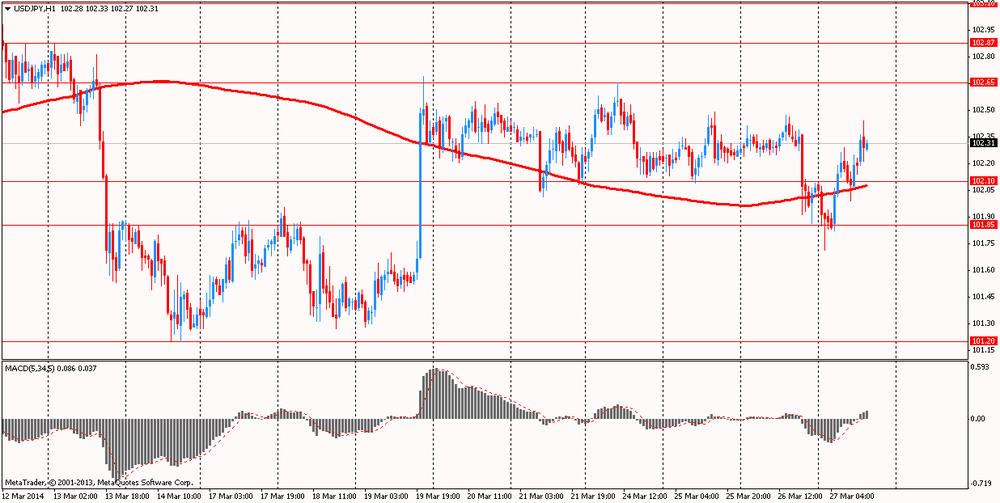Click the MACD(5,34,5) indicator label
The width and height of the screenshot is (1000, 503).
pyautogui.click(x=31, y=368)
